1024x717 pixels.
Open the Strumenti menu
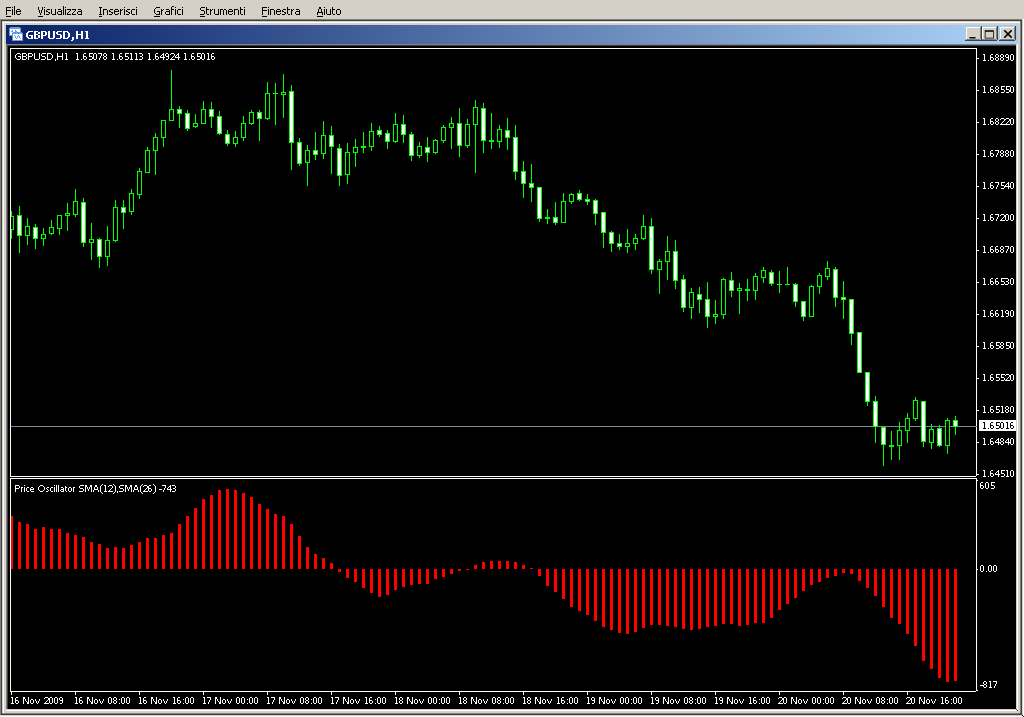point(223,11)
